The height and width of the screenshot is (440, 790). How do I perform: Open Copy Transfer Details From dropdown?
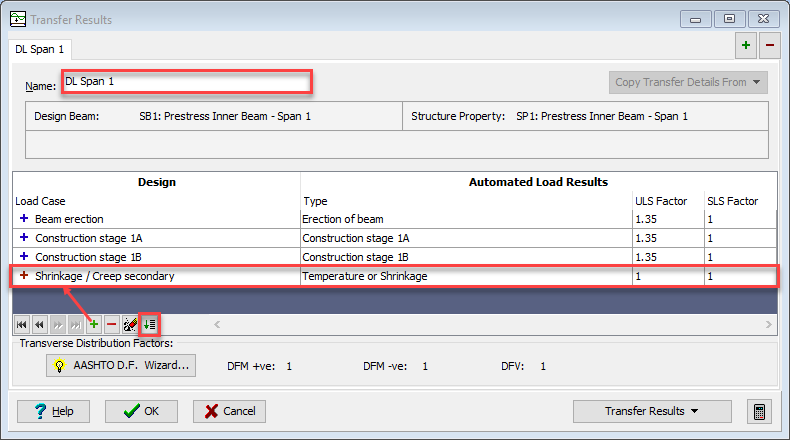coord(688,82)
